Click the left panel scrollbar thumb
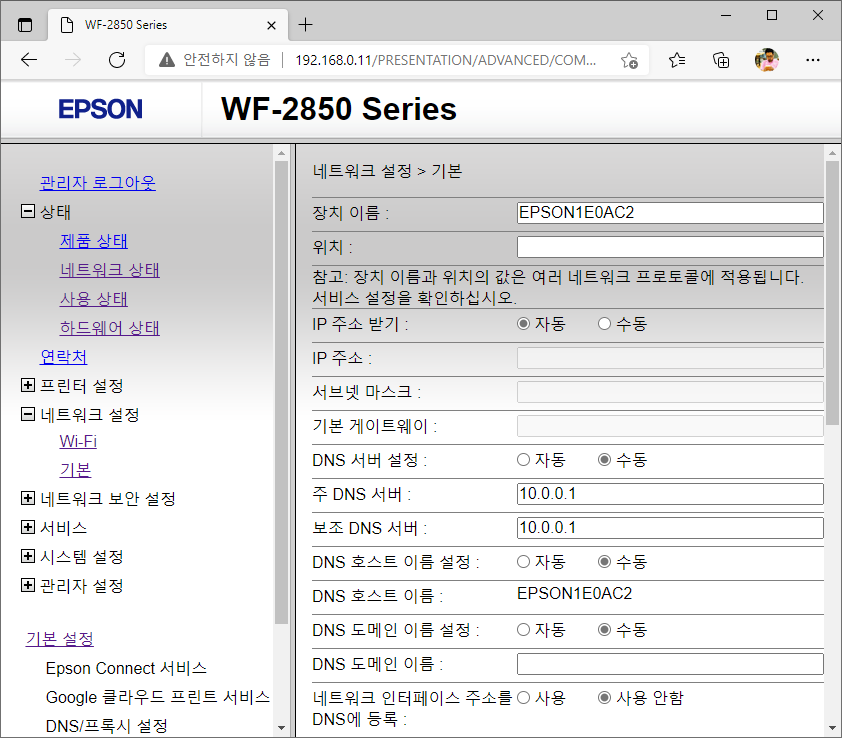The image size is (842, 738). (x=281, y=392)
